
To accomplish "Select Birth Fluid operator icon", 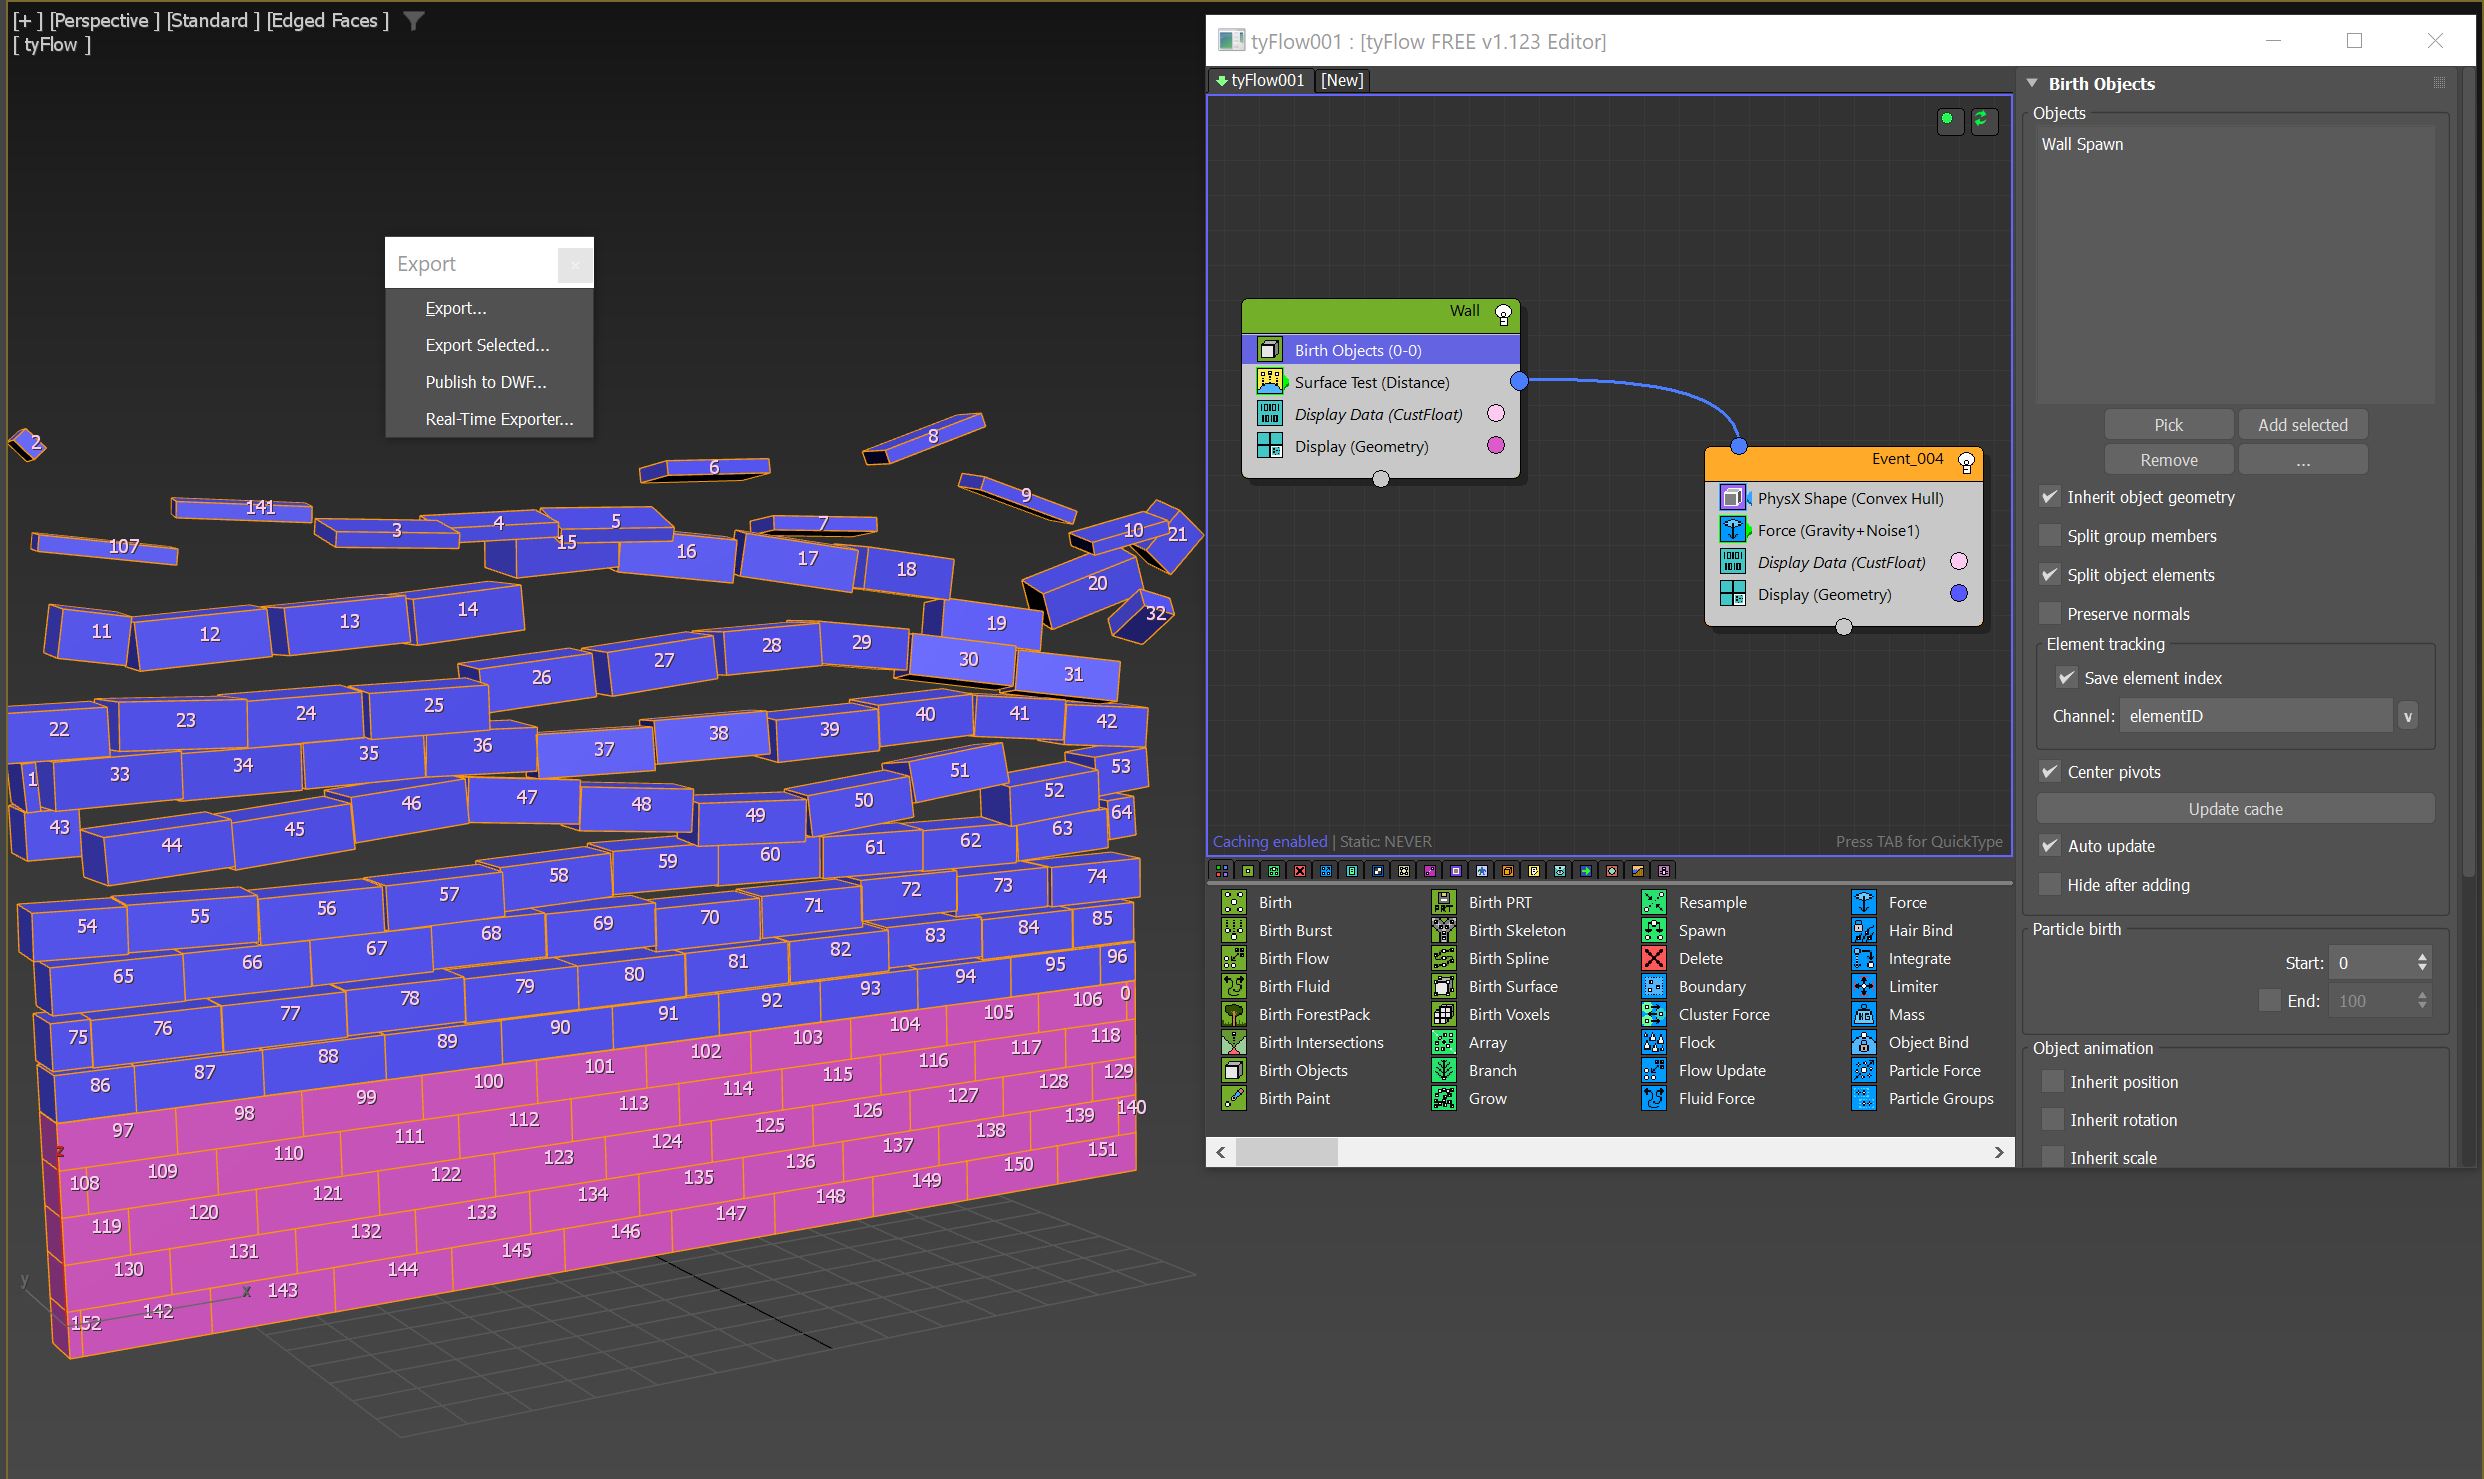I will (1234, 986).
